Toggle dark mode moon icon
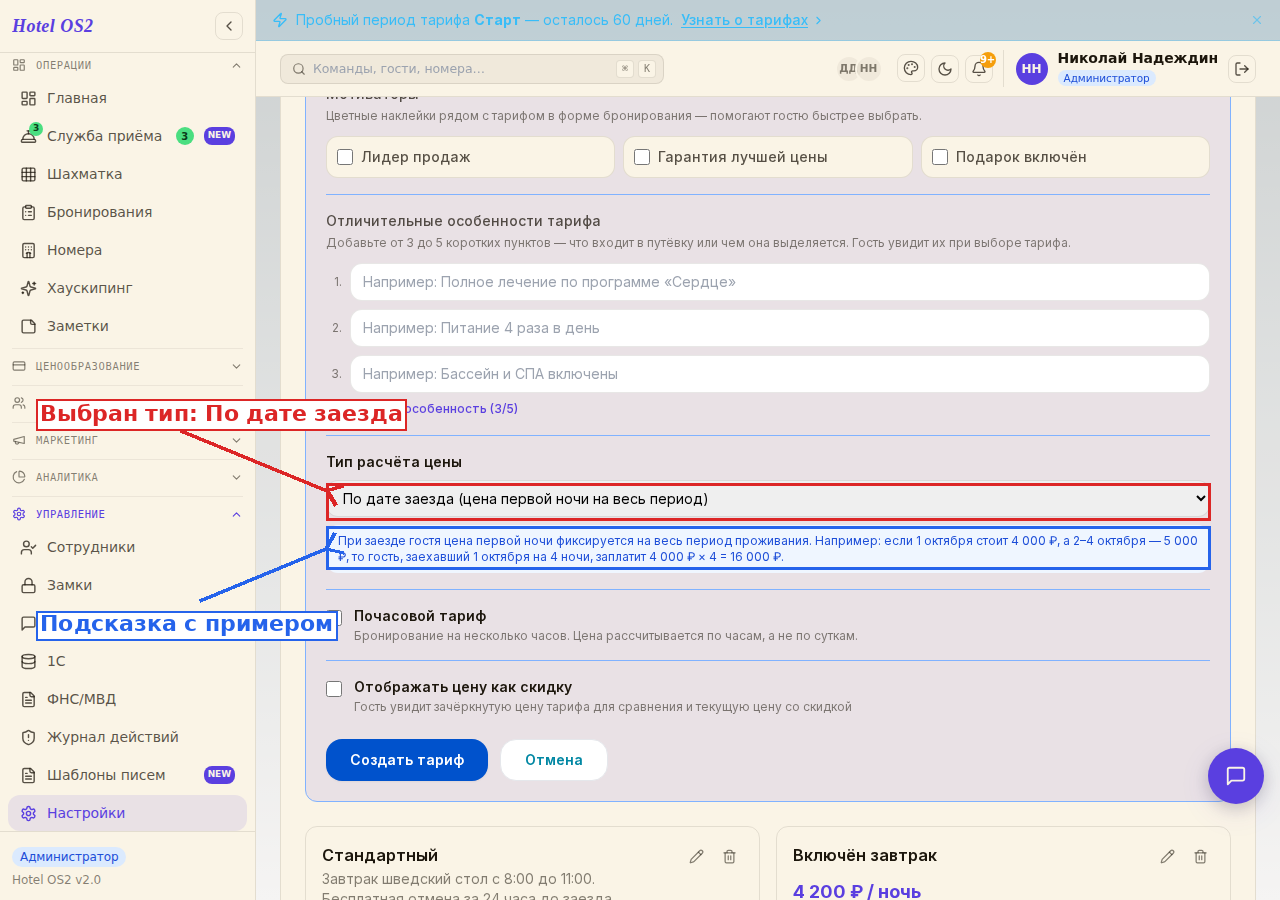This screenshot has height=900, width=1280. point(945,68)
